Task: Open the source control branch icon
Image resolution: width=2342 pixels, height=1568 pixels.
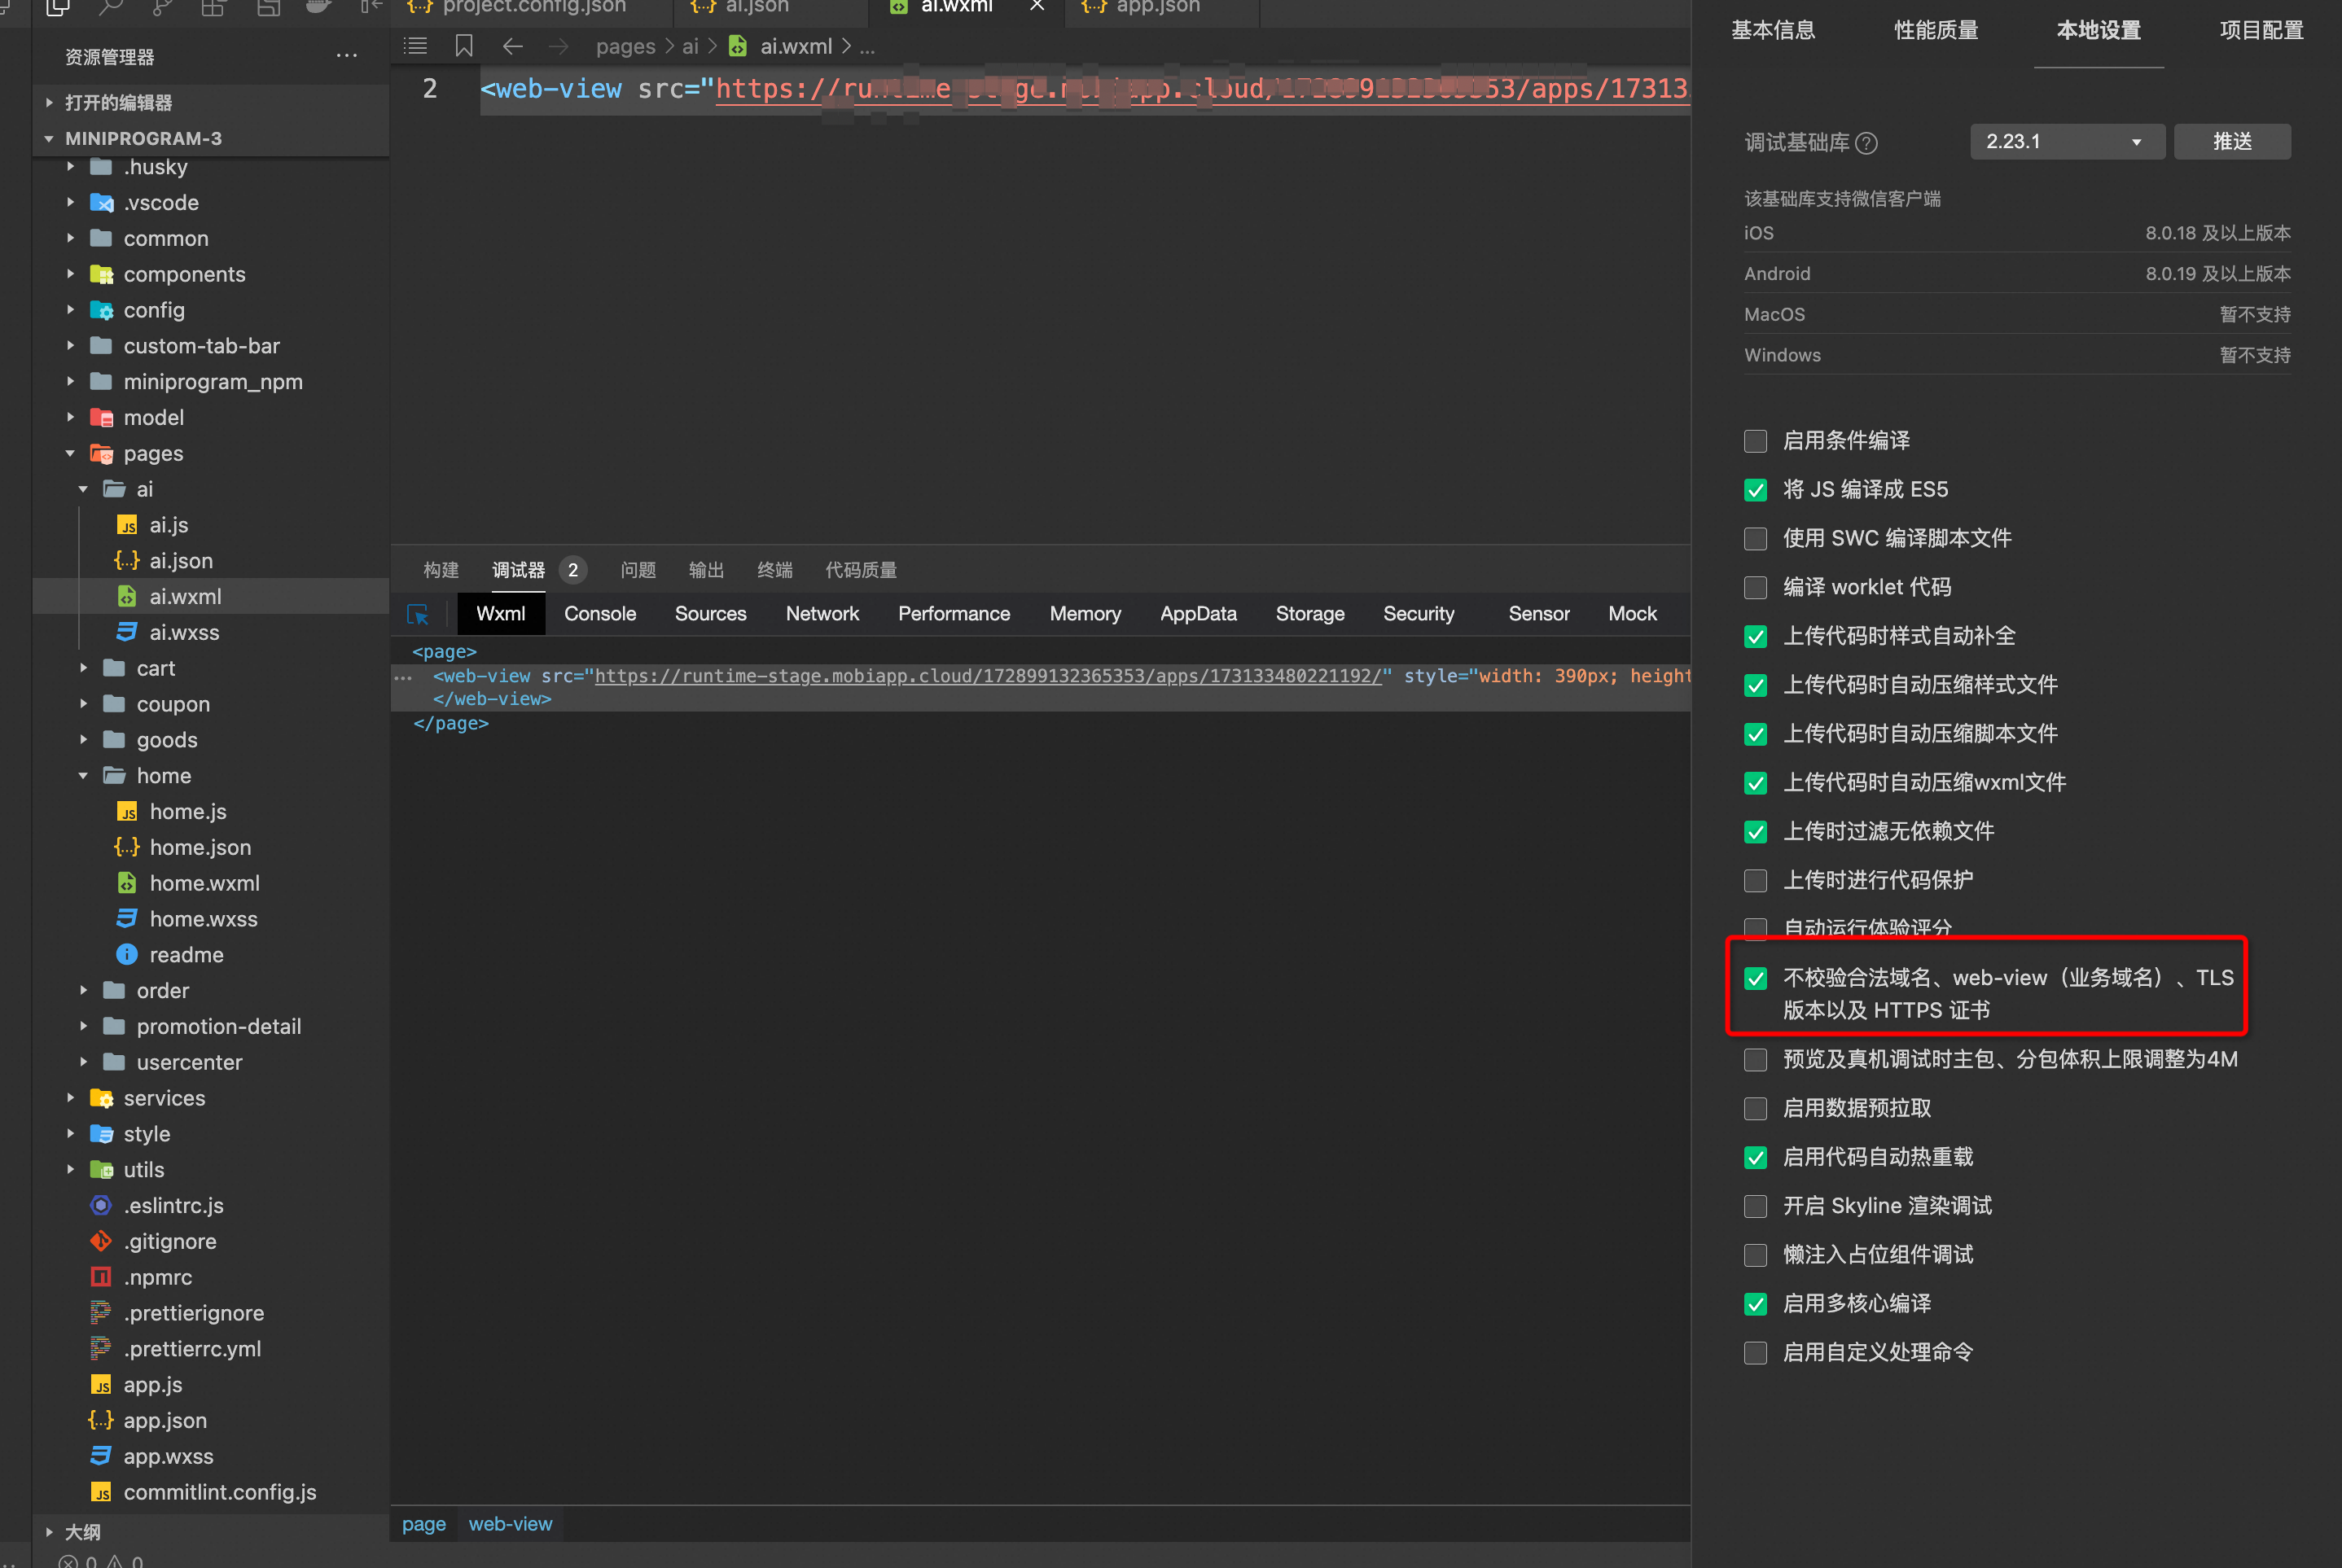Action: (162, 8)
